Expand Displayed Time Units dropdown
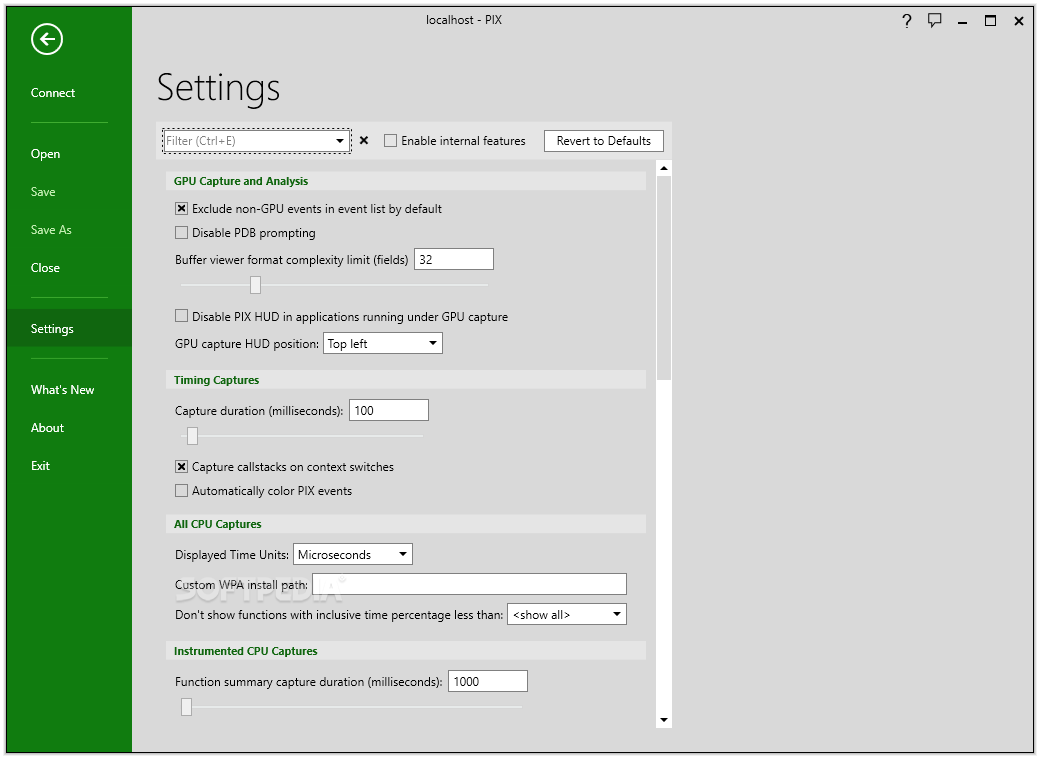Viewport: 1040px width, 759px height. click(353, 554)
